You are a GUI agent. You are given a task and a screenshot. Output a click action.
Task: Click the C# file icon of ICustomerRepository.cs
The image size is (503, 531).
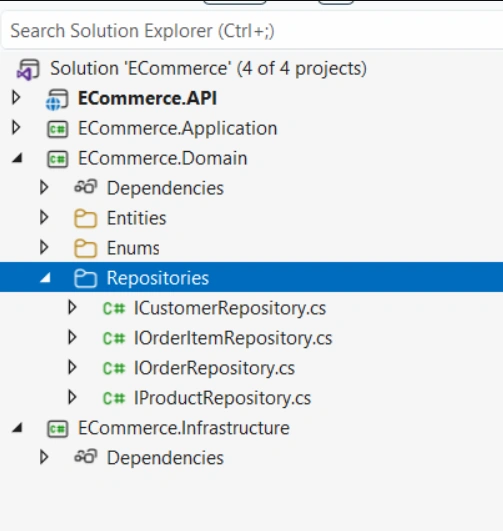click(x=114, y=309)
